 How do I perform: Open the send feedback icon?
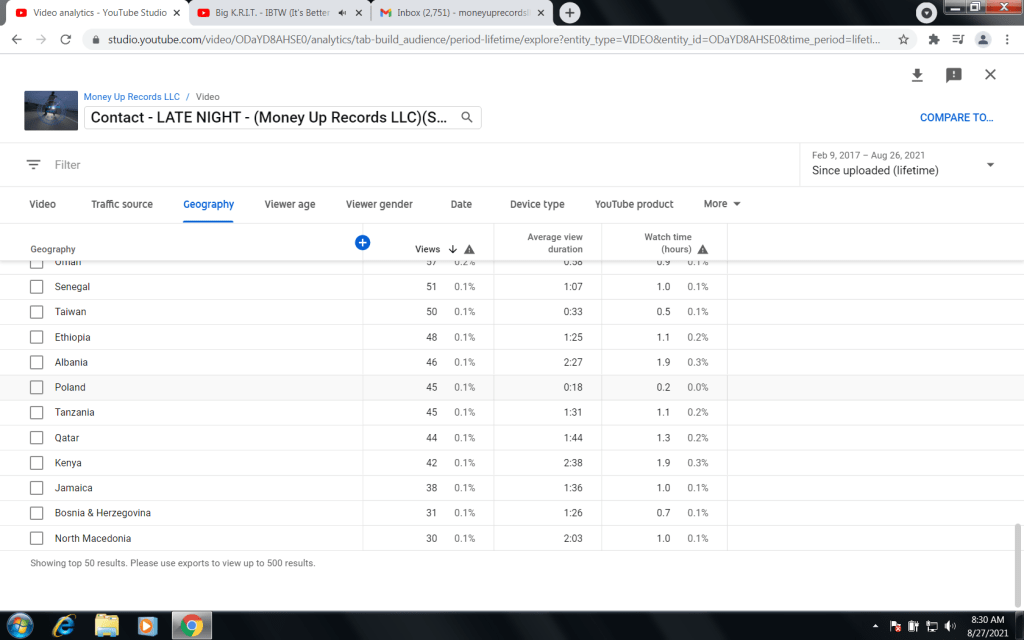[953, 75]
